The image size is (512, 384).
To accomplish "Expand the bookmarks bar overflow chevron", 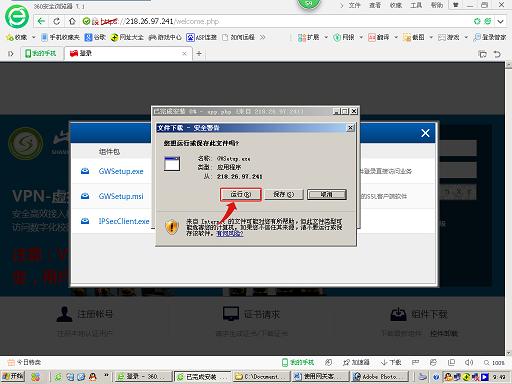I will click(x=263, y=37).
